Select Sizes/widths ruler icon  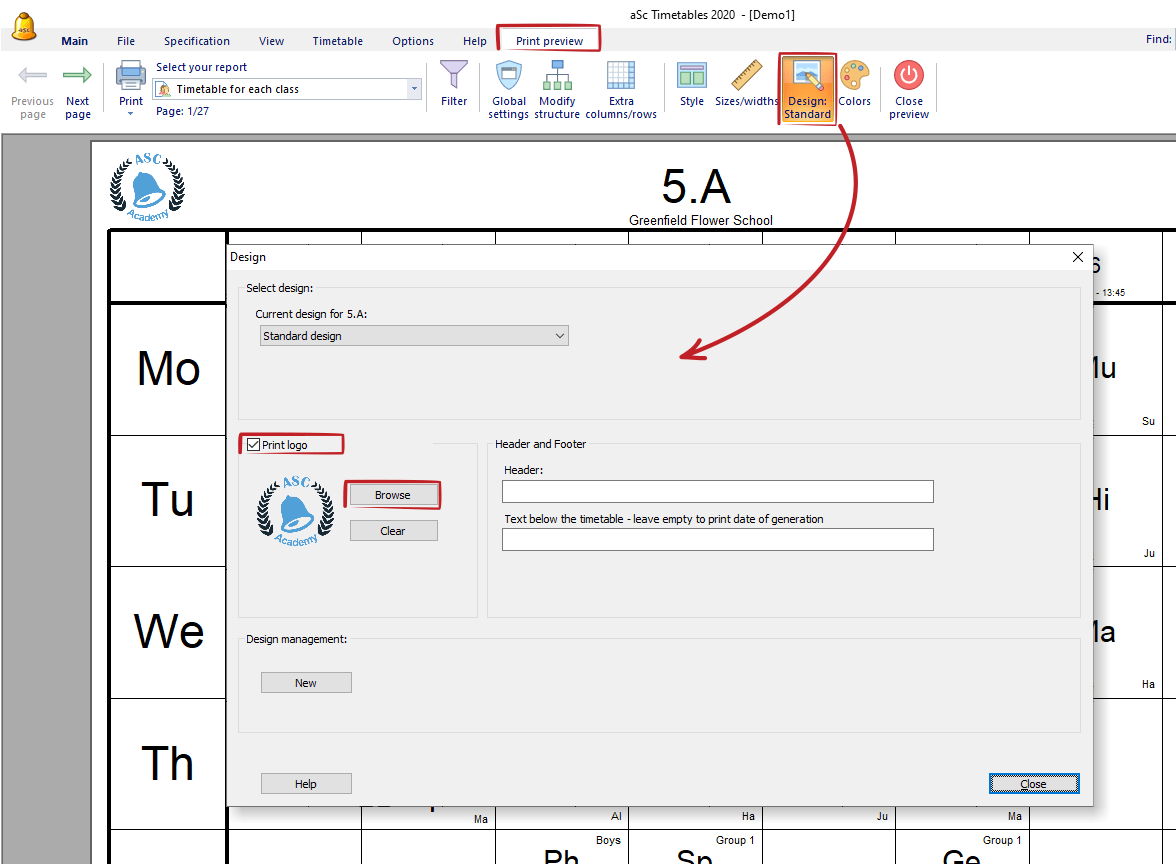(x=746, y=75)
